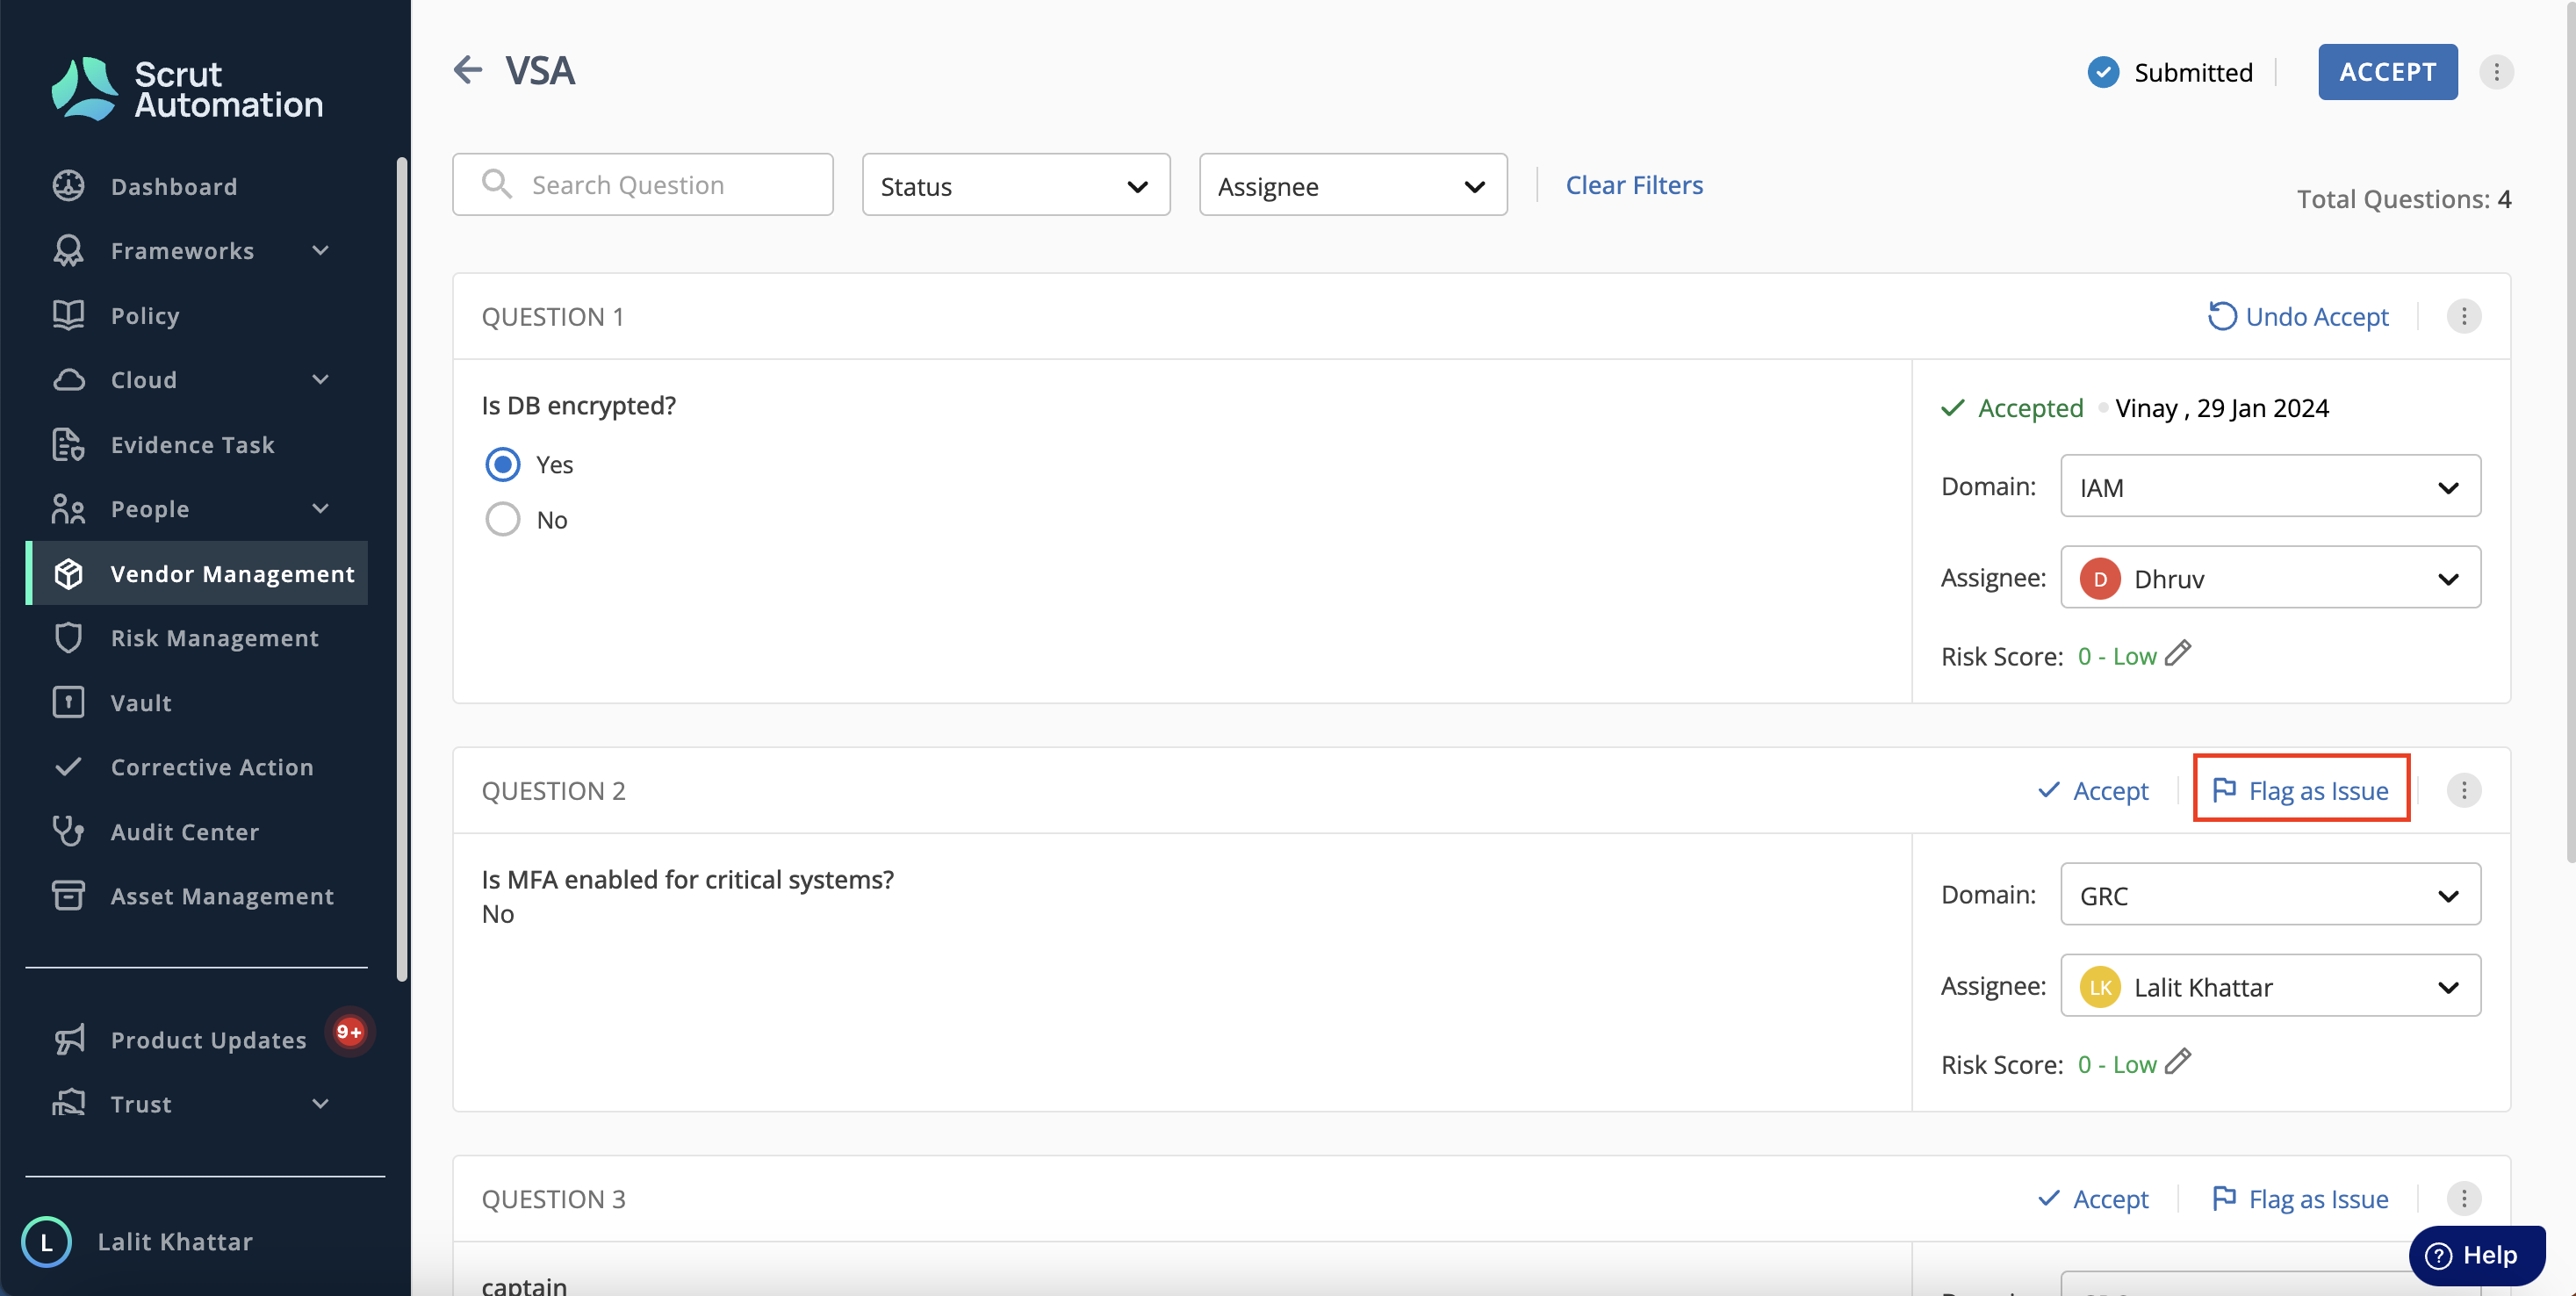Select the No radio option
This screenshot has width=2576, height=1296.
click(x=503, y=520)
